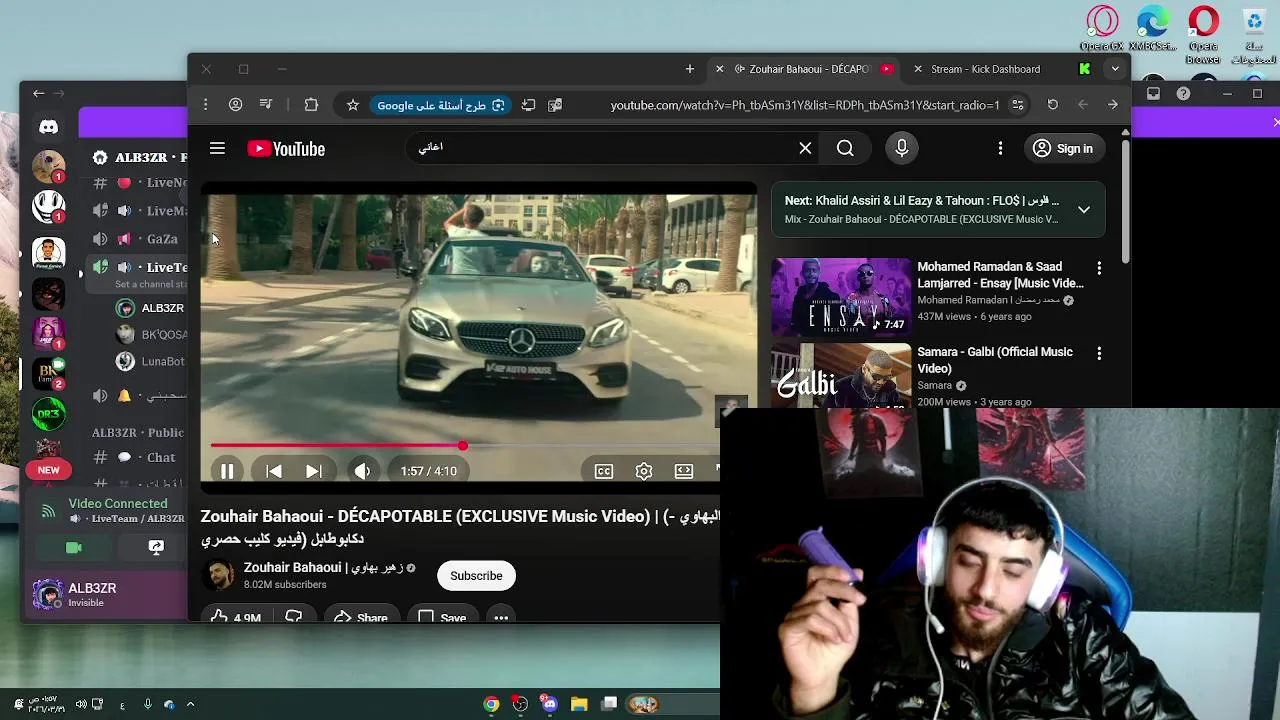Open File Explorer from the taskbar
The width and height of the screenshot is (1280, 720).
[x=578, y=704]
